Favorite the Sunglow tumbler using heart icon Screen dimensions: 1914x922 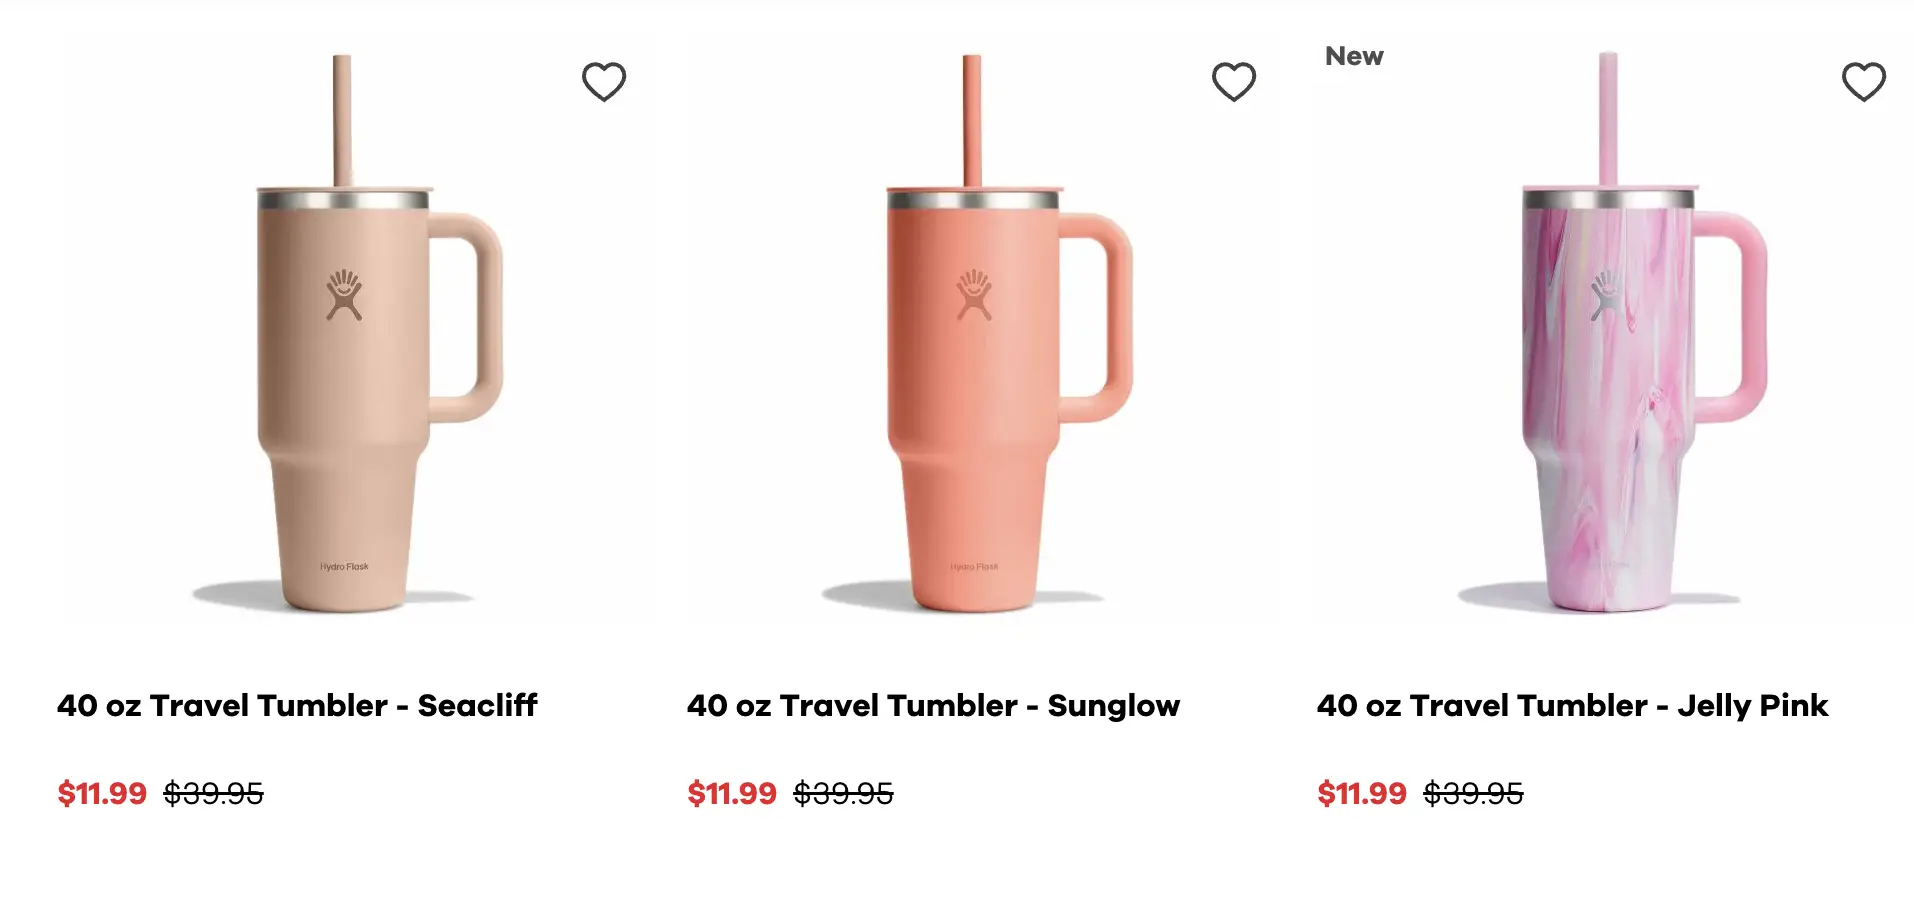click(x=1234, y=82)
